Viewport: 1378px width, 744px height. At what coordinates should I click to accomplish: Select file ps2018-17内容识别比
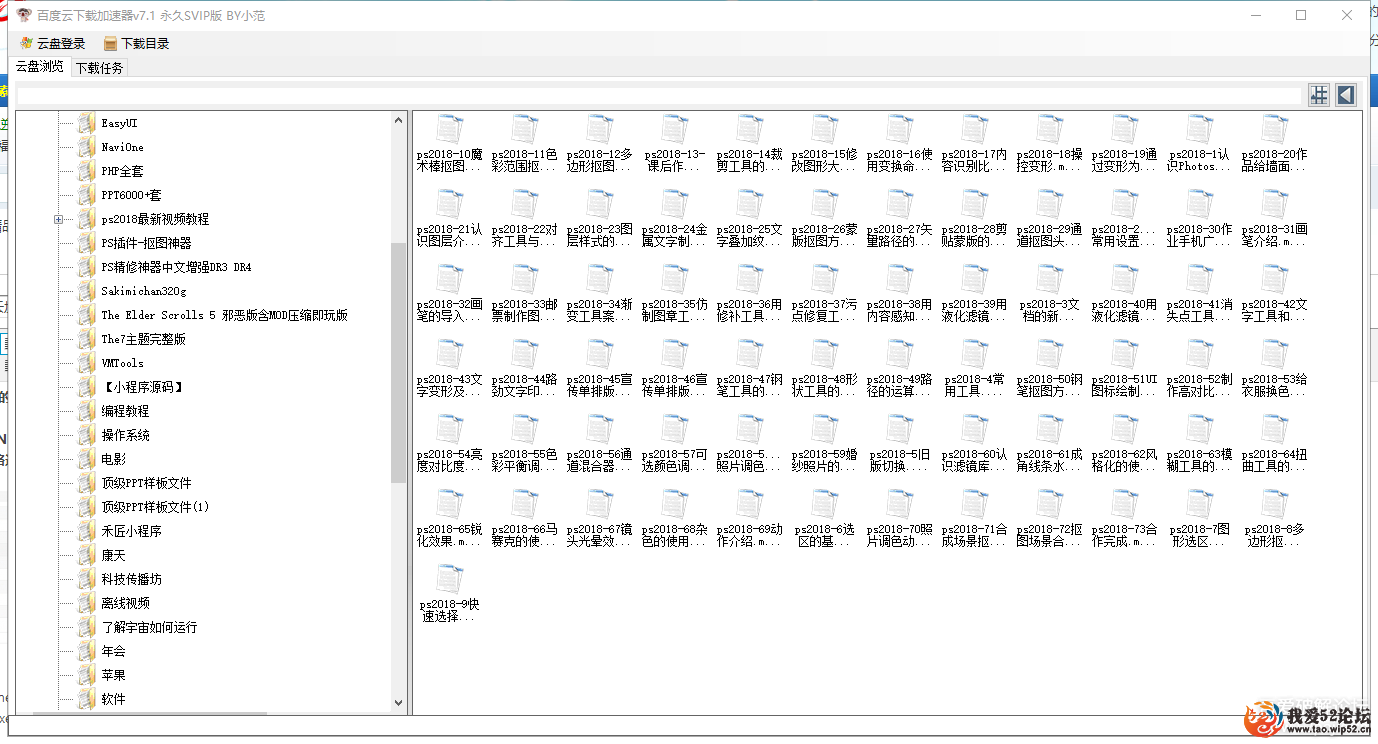click(x=975, y=144)
